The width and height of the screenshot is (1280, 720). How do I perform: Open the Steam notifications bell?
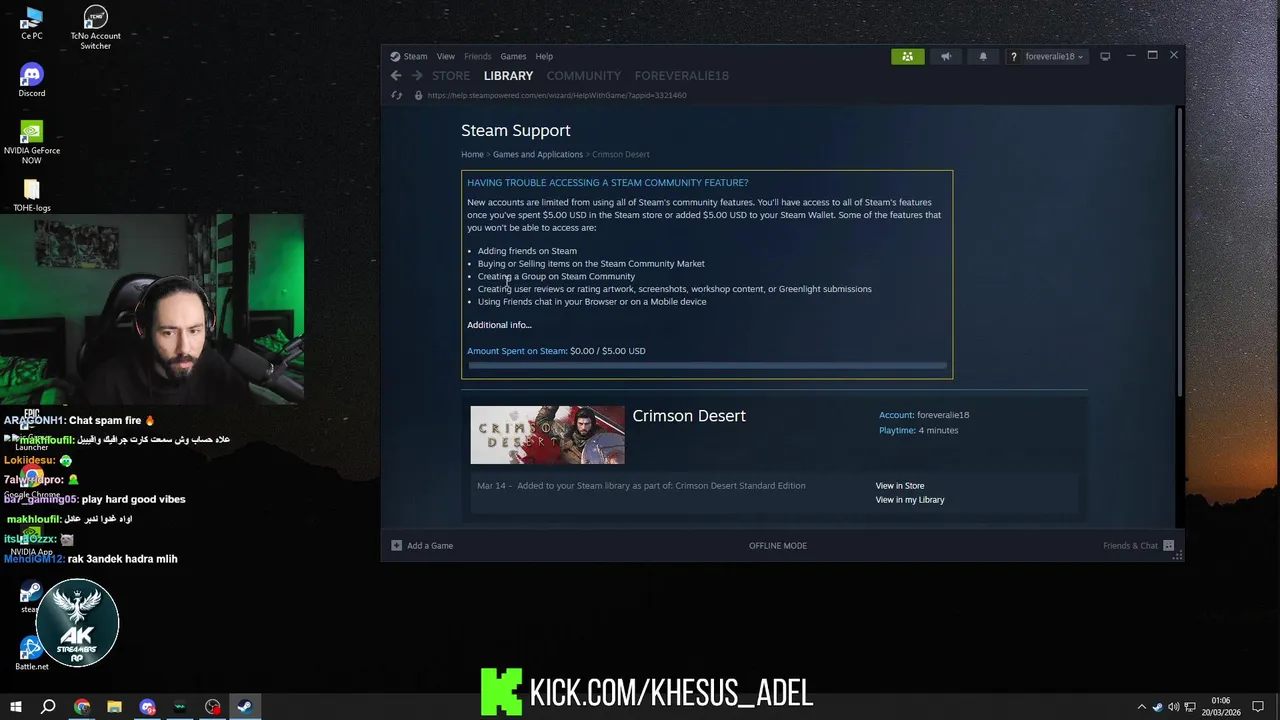[x=983, y=56]
